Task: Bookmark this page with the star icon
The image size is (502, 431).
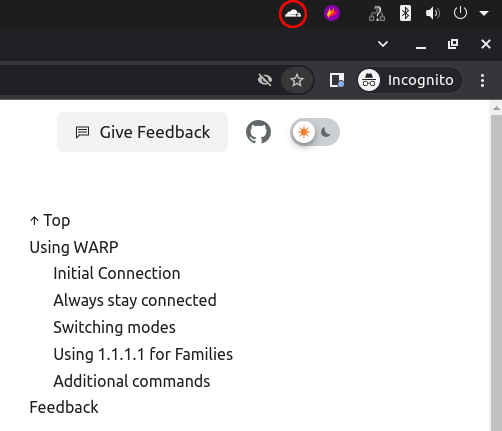Action: (x=297, y=80)
